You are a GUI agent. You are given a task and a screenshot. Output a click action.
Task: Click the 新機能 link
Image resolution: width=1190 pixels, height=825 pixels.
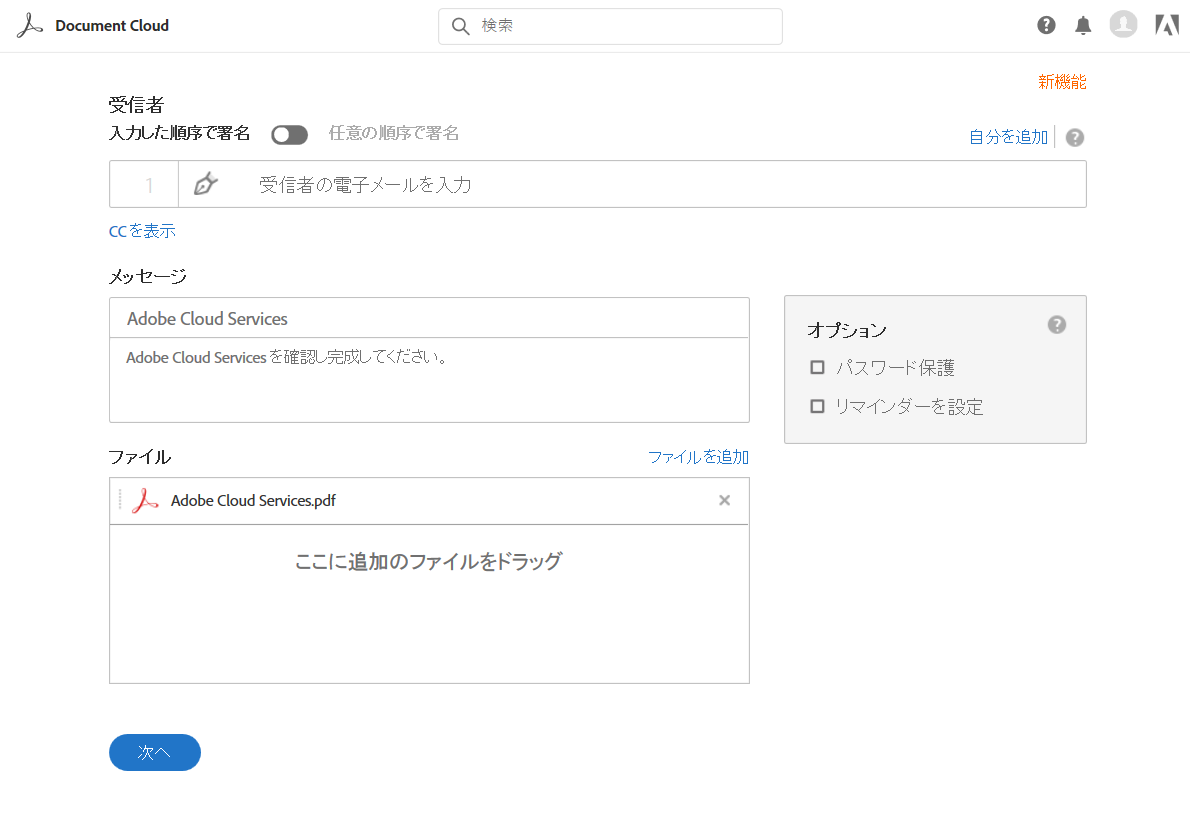[x=1062, y=82]
